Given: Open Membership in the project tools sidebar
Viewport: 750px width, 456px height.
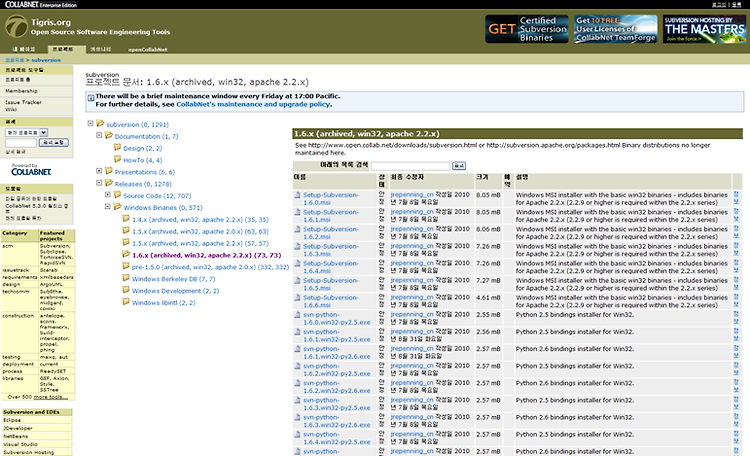Looking at the screenshot, I should 21,91.
